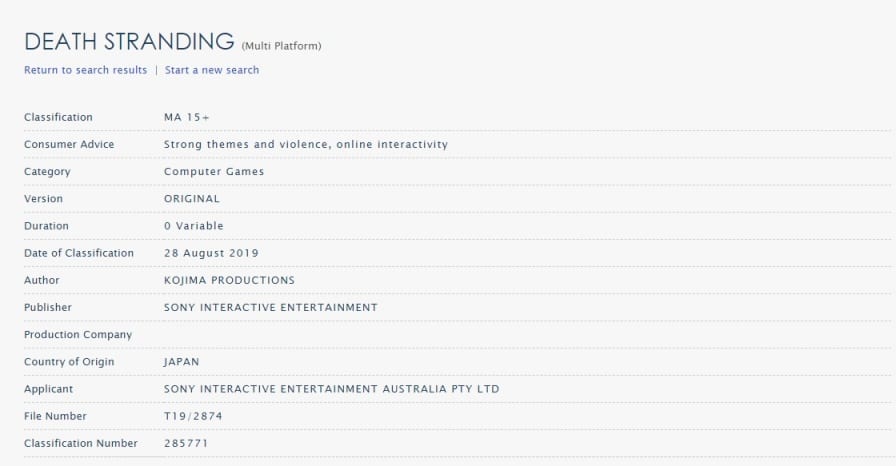
Task: Select JAPAN country of origin value
Action: coord(181,362)
